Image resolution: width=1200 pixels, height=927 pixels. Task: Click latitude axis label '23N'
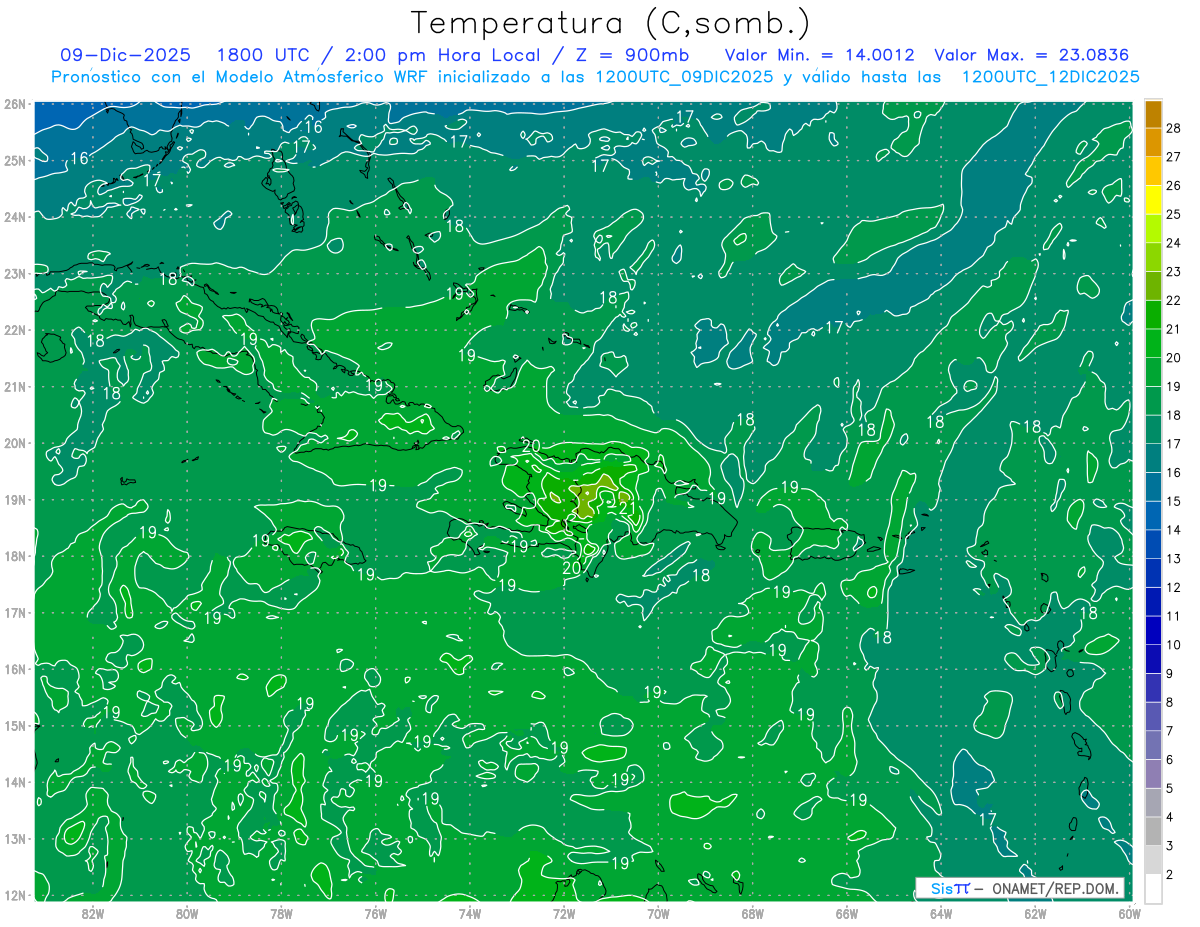click(x=15, y=273)
